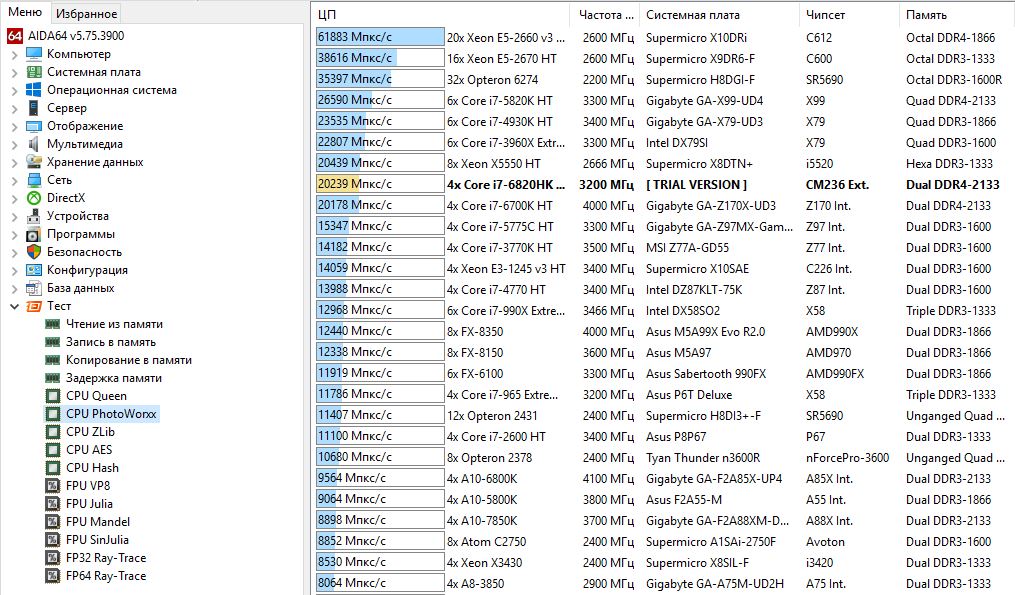
Task: Open the FPU SinJulia test
Action: point(97,540)
